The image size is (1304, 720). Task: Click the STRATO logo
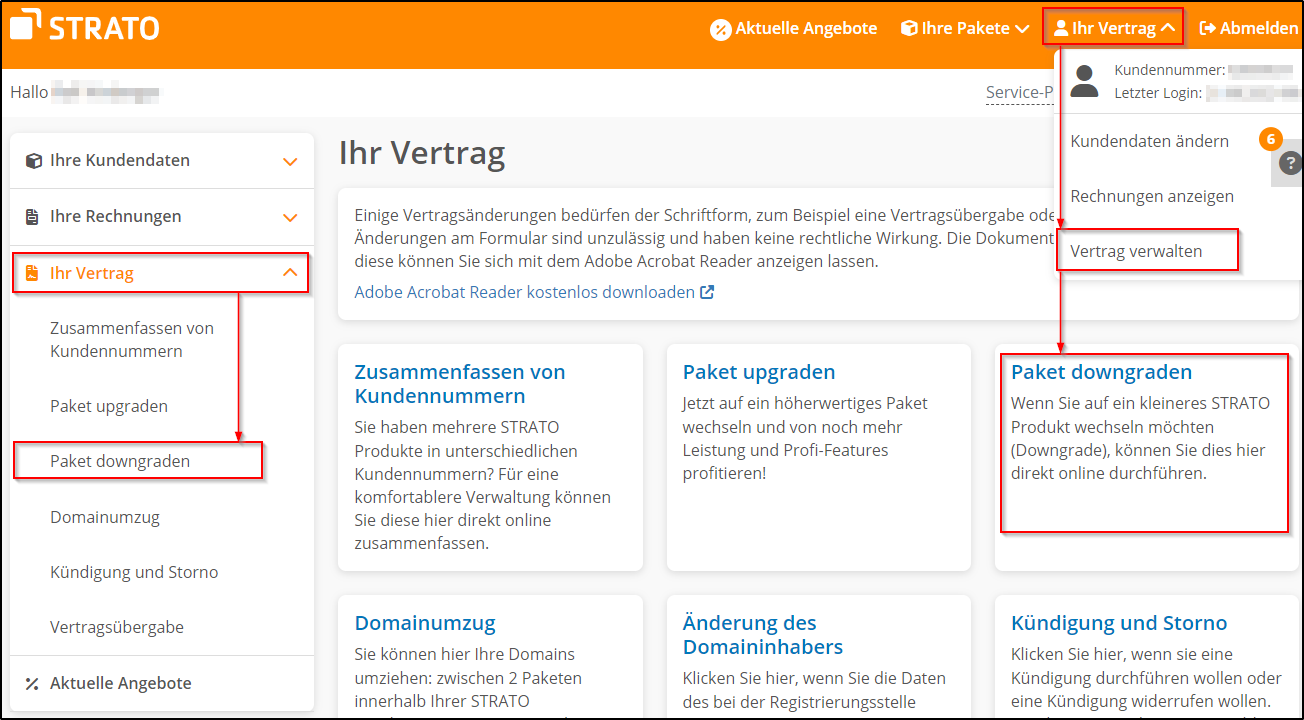tap(84, 26)
